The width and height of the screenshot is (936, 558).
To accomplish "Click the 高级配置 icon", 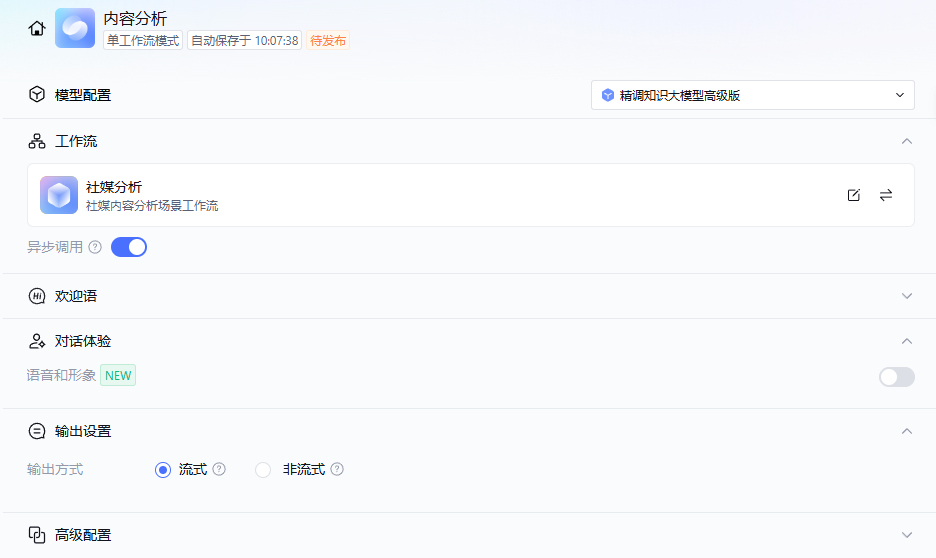I will pos(37,535).
